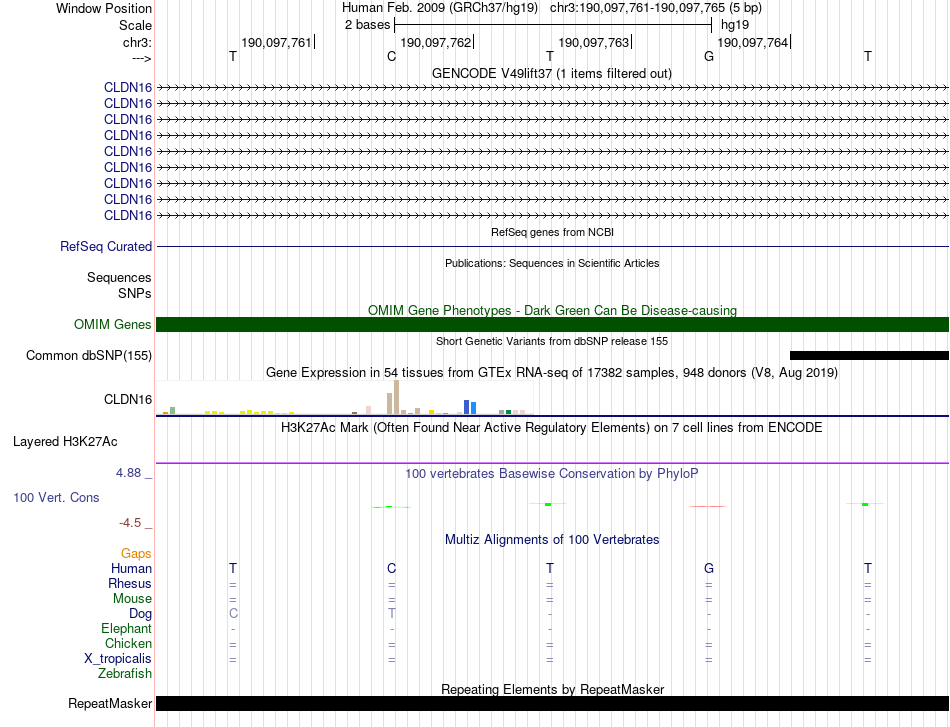
Task: Click the 100 Vert. Cons label
Action: pyautogui.click(x=56, y=497)
